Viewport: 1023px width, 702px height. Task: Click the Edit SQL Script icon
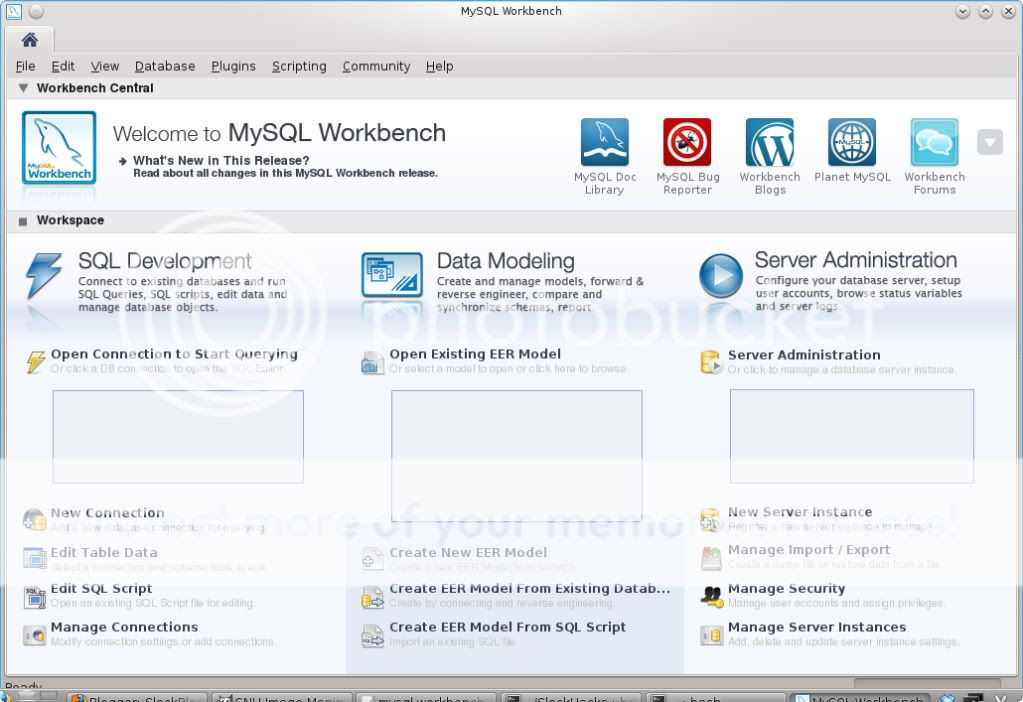(x=35, y=597)
